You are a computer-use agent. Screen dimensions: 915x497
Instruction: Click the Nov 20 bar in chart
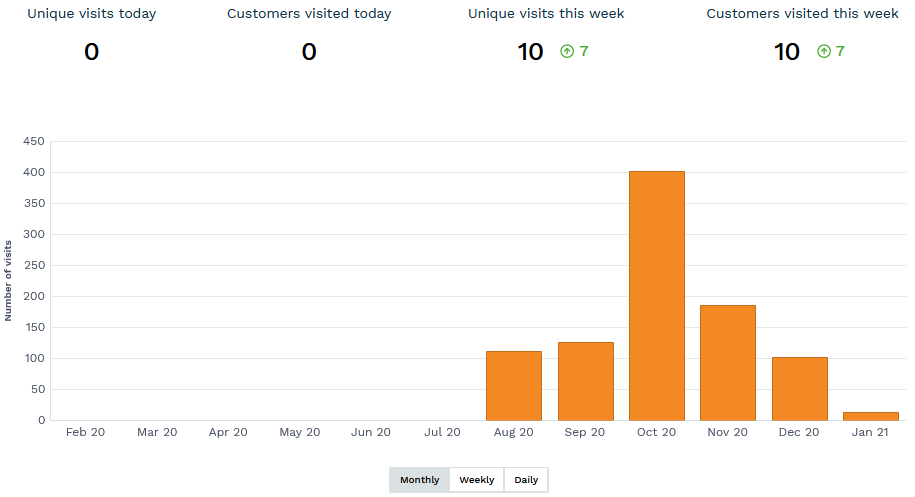728,363
